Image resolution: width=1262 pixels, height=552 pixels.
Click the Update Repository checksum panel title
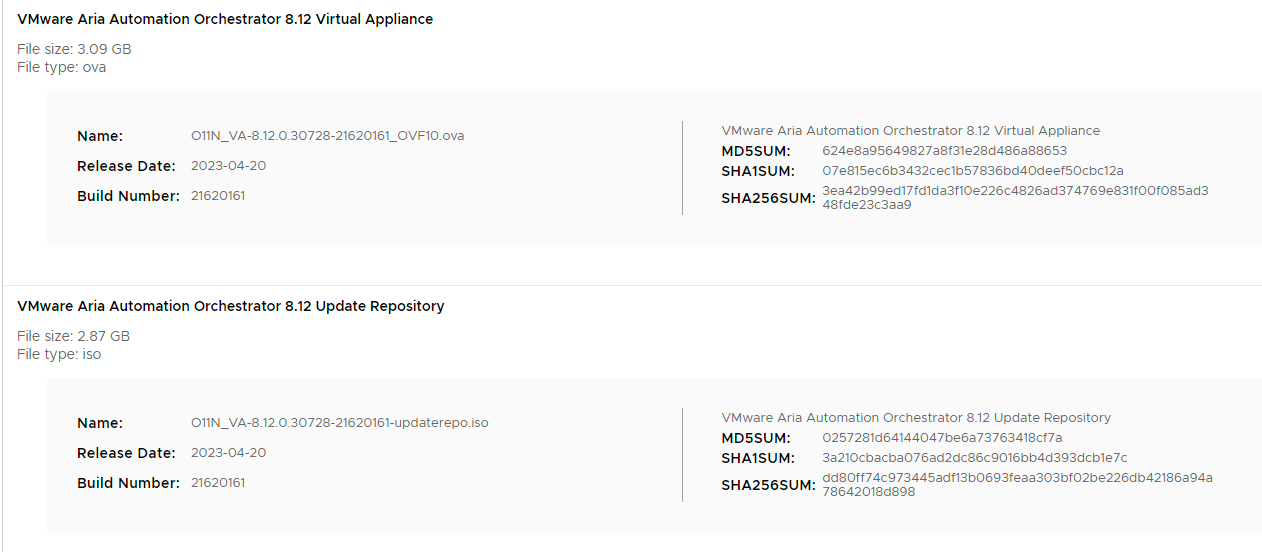916,418
